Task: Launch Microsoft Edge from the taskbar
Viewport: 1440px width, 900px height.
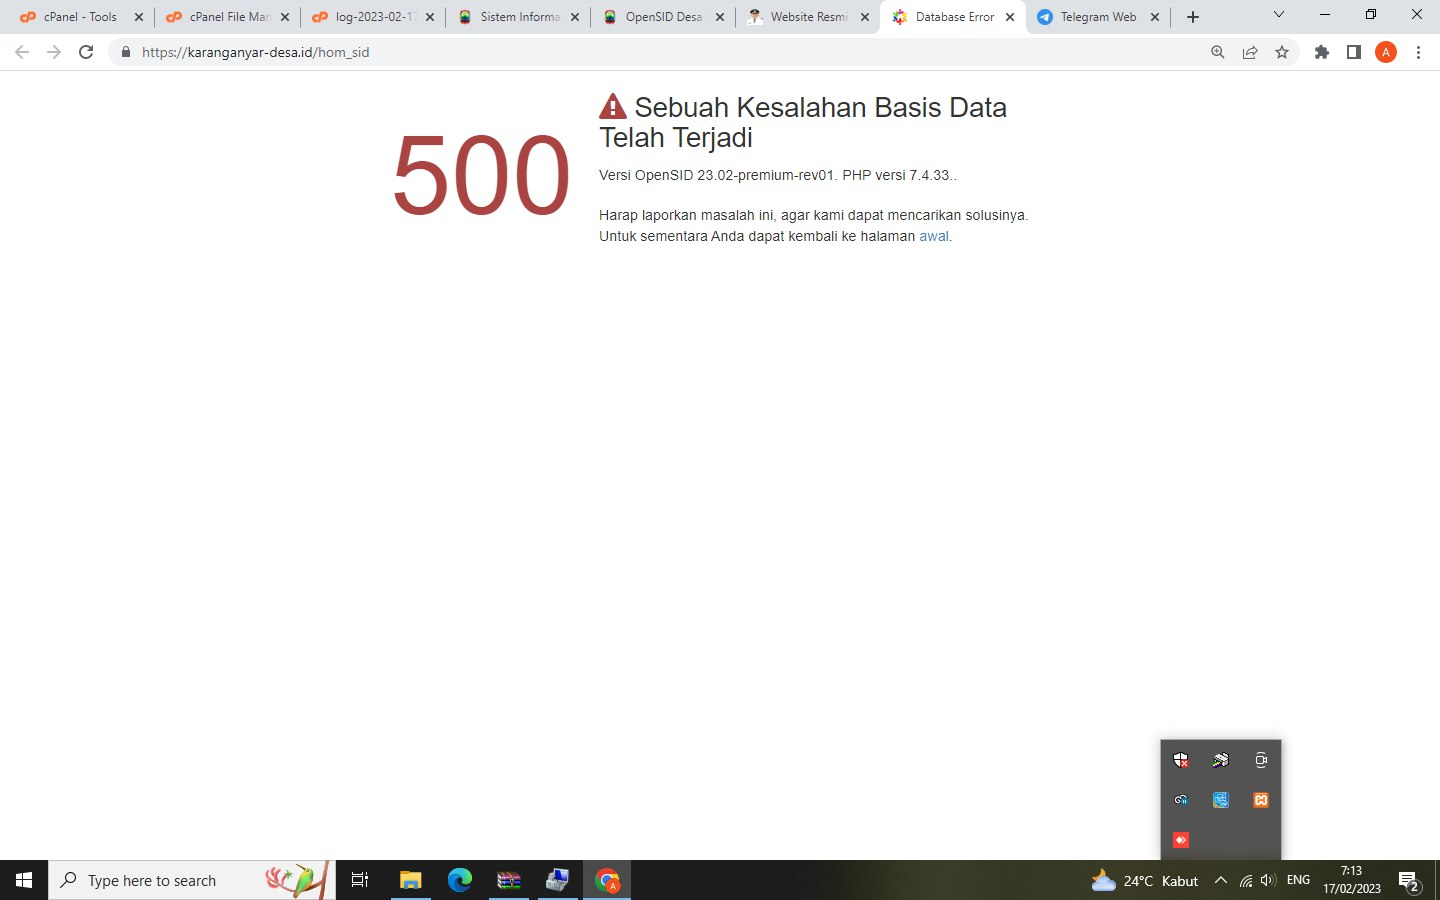Action: click(459, 880)
